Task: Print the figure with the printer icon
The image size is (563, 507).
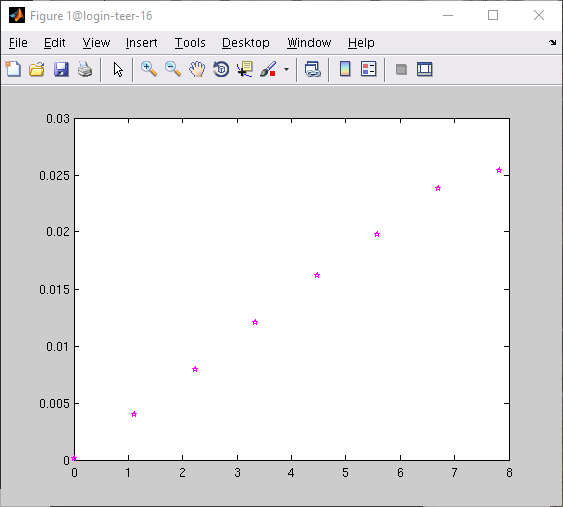Action: coord(85,69)
